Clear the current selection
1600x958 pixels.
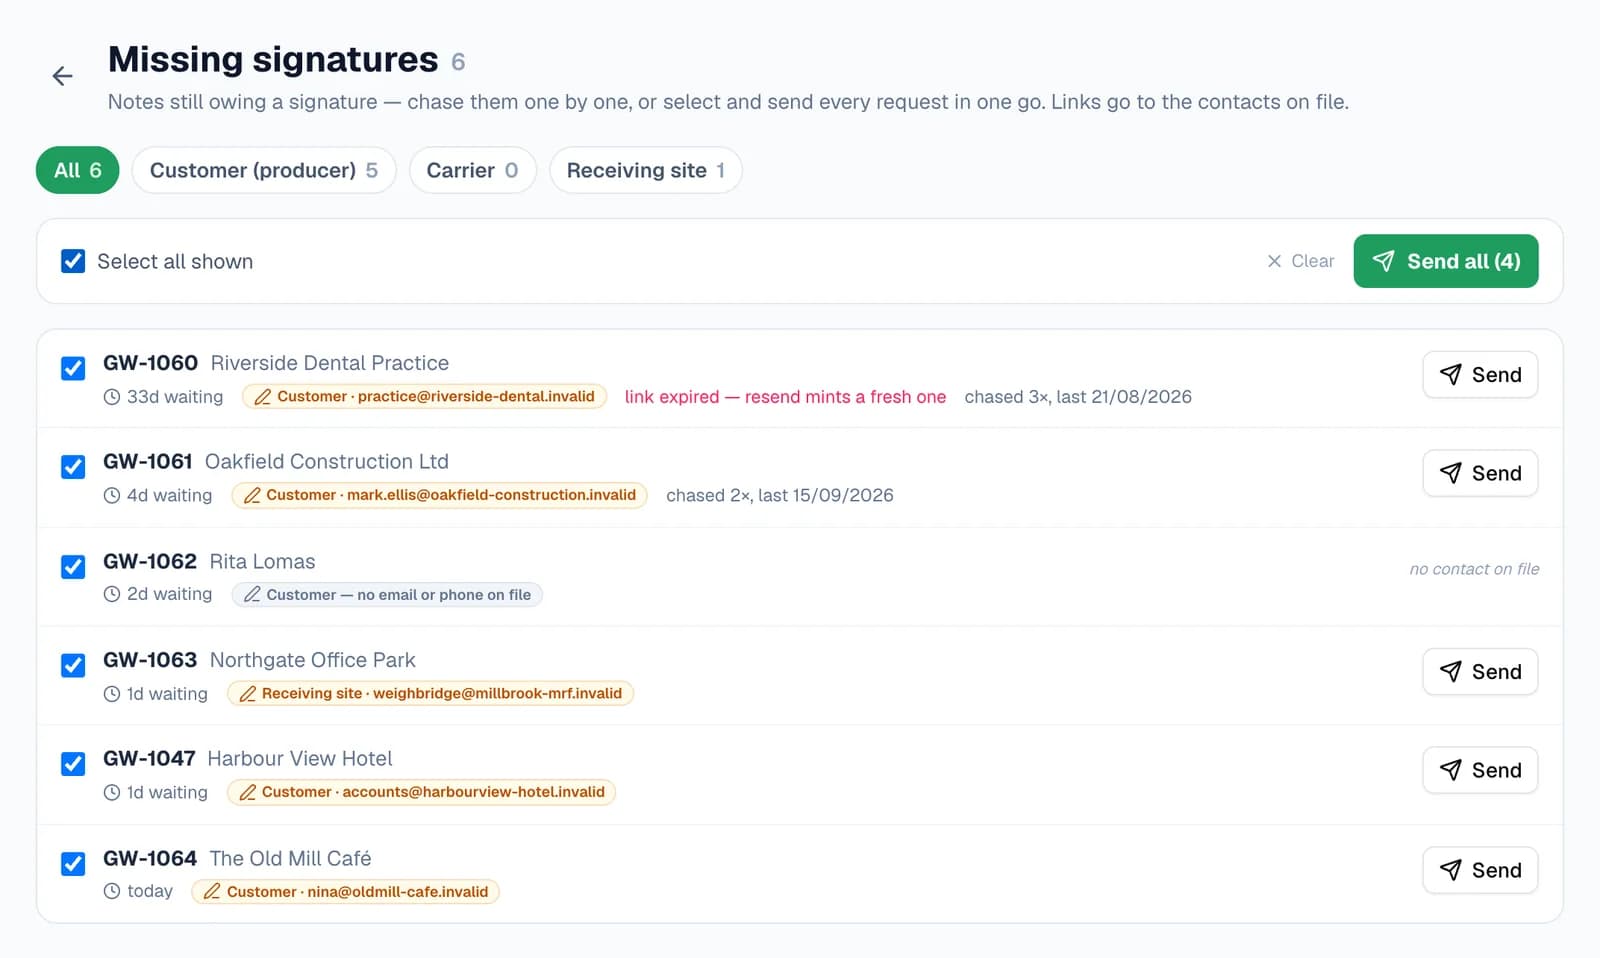(1300, 261)
